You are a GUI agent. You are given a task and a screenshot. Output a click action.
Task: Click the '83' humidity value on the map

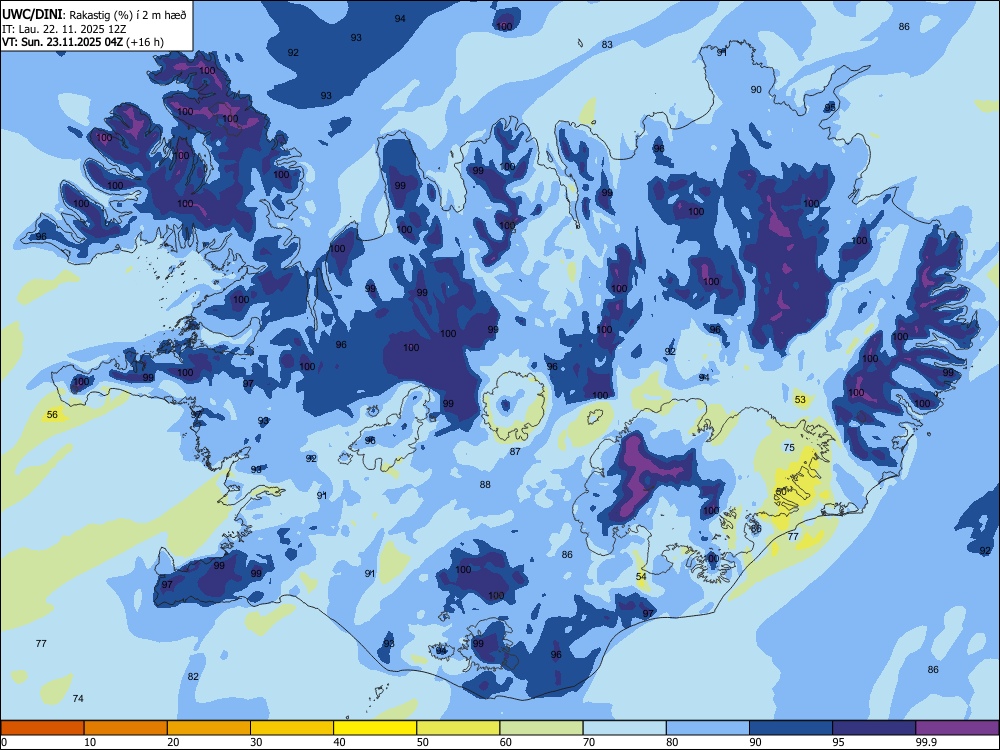(x=607, y=45)
